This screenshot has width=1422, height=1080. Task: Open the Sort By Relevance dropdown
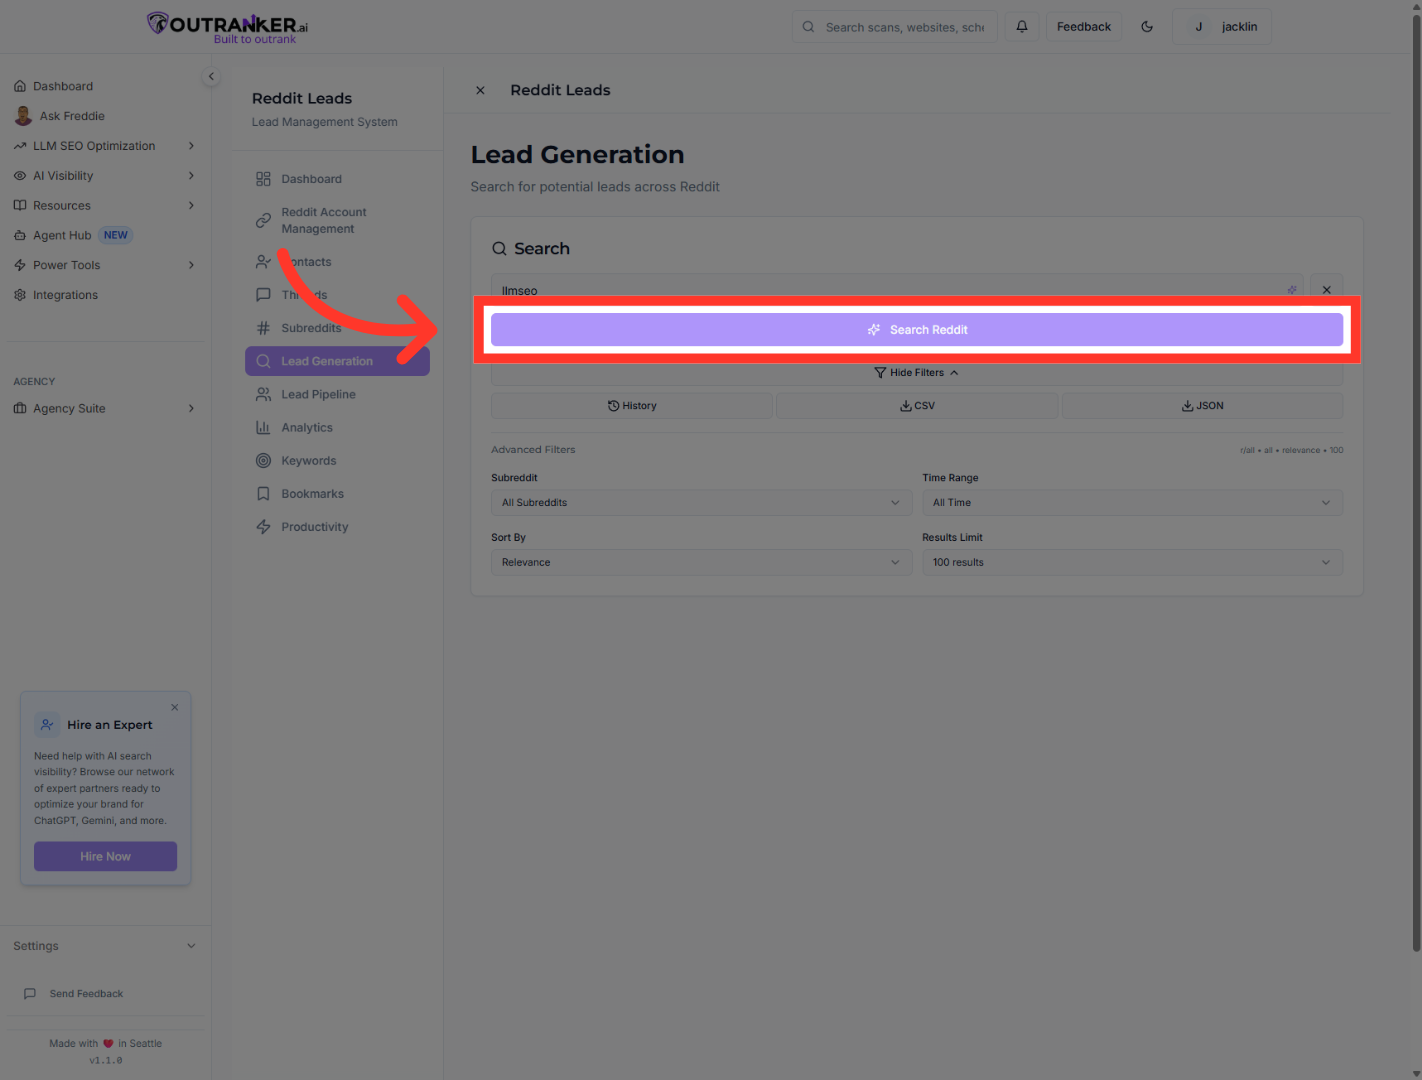700,562
